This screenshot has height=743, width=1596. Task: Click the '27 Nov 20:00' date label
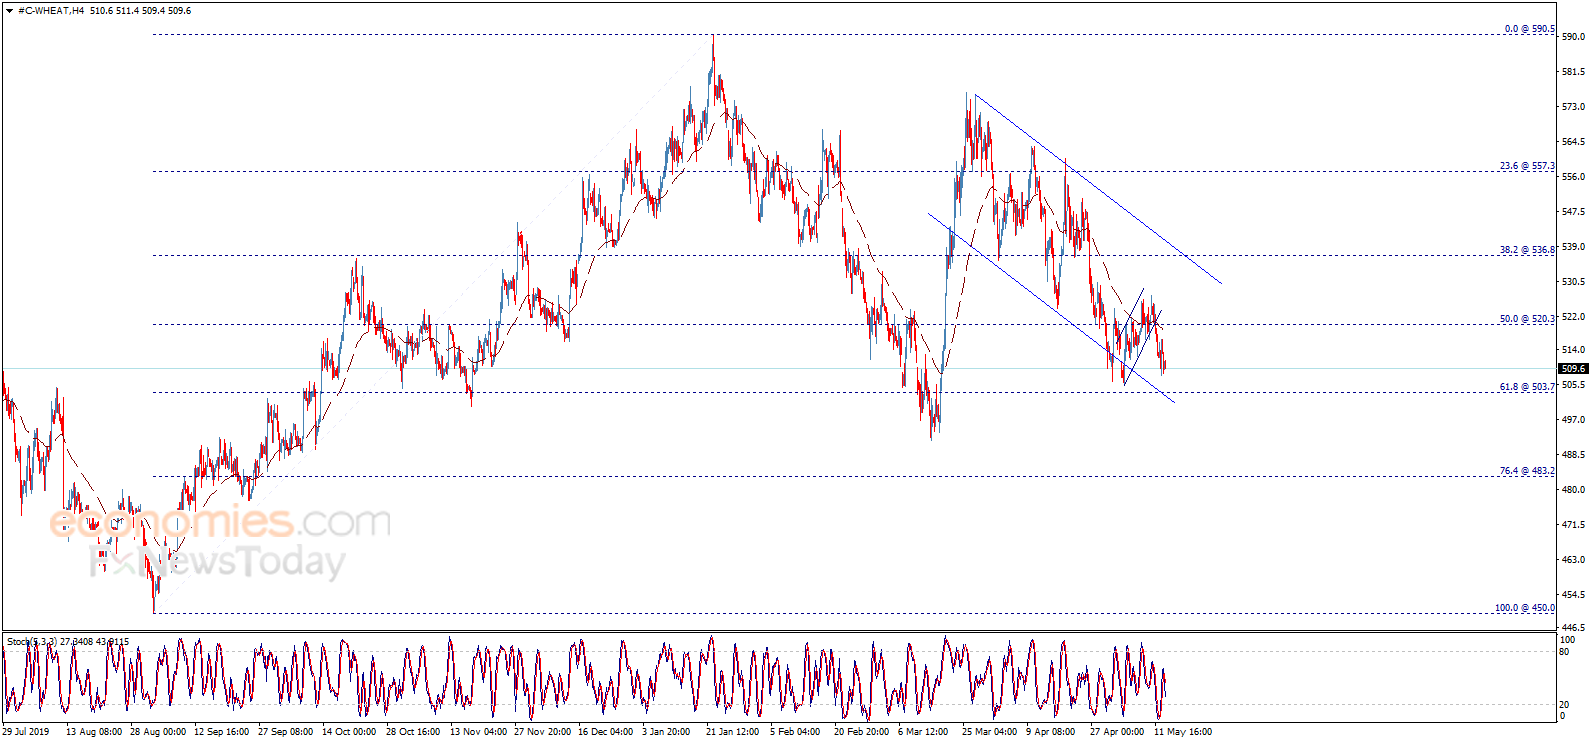click(x=542, y=732)
